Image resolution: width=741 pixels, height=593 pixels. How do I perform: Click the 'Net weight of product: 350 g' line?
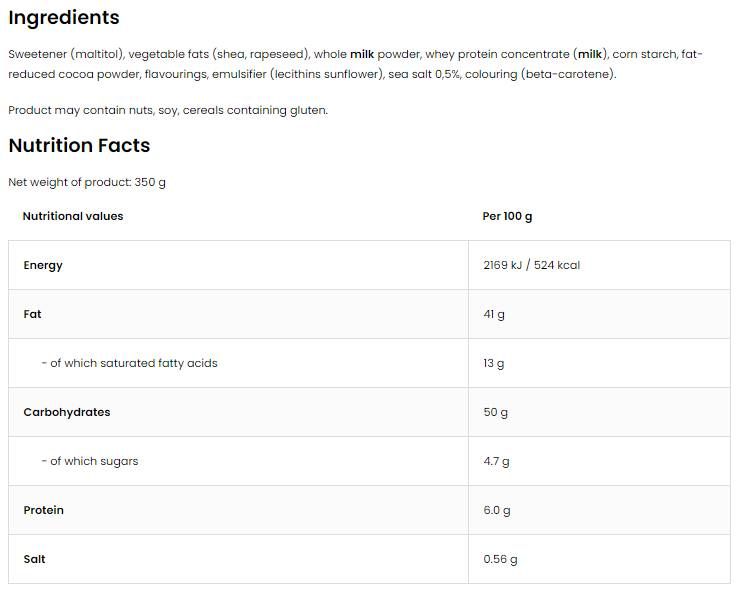87,182
